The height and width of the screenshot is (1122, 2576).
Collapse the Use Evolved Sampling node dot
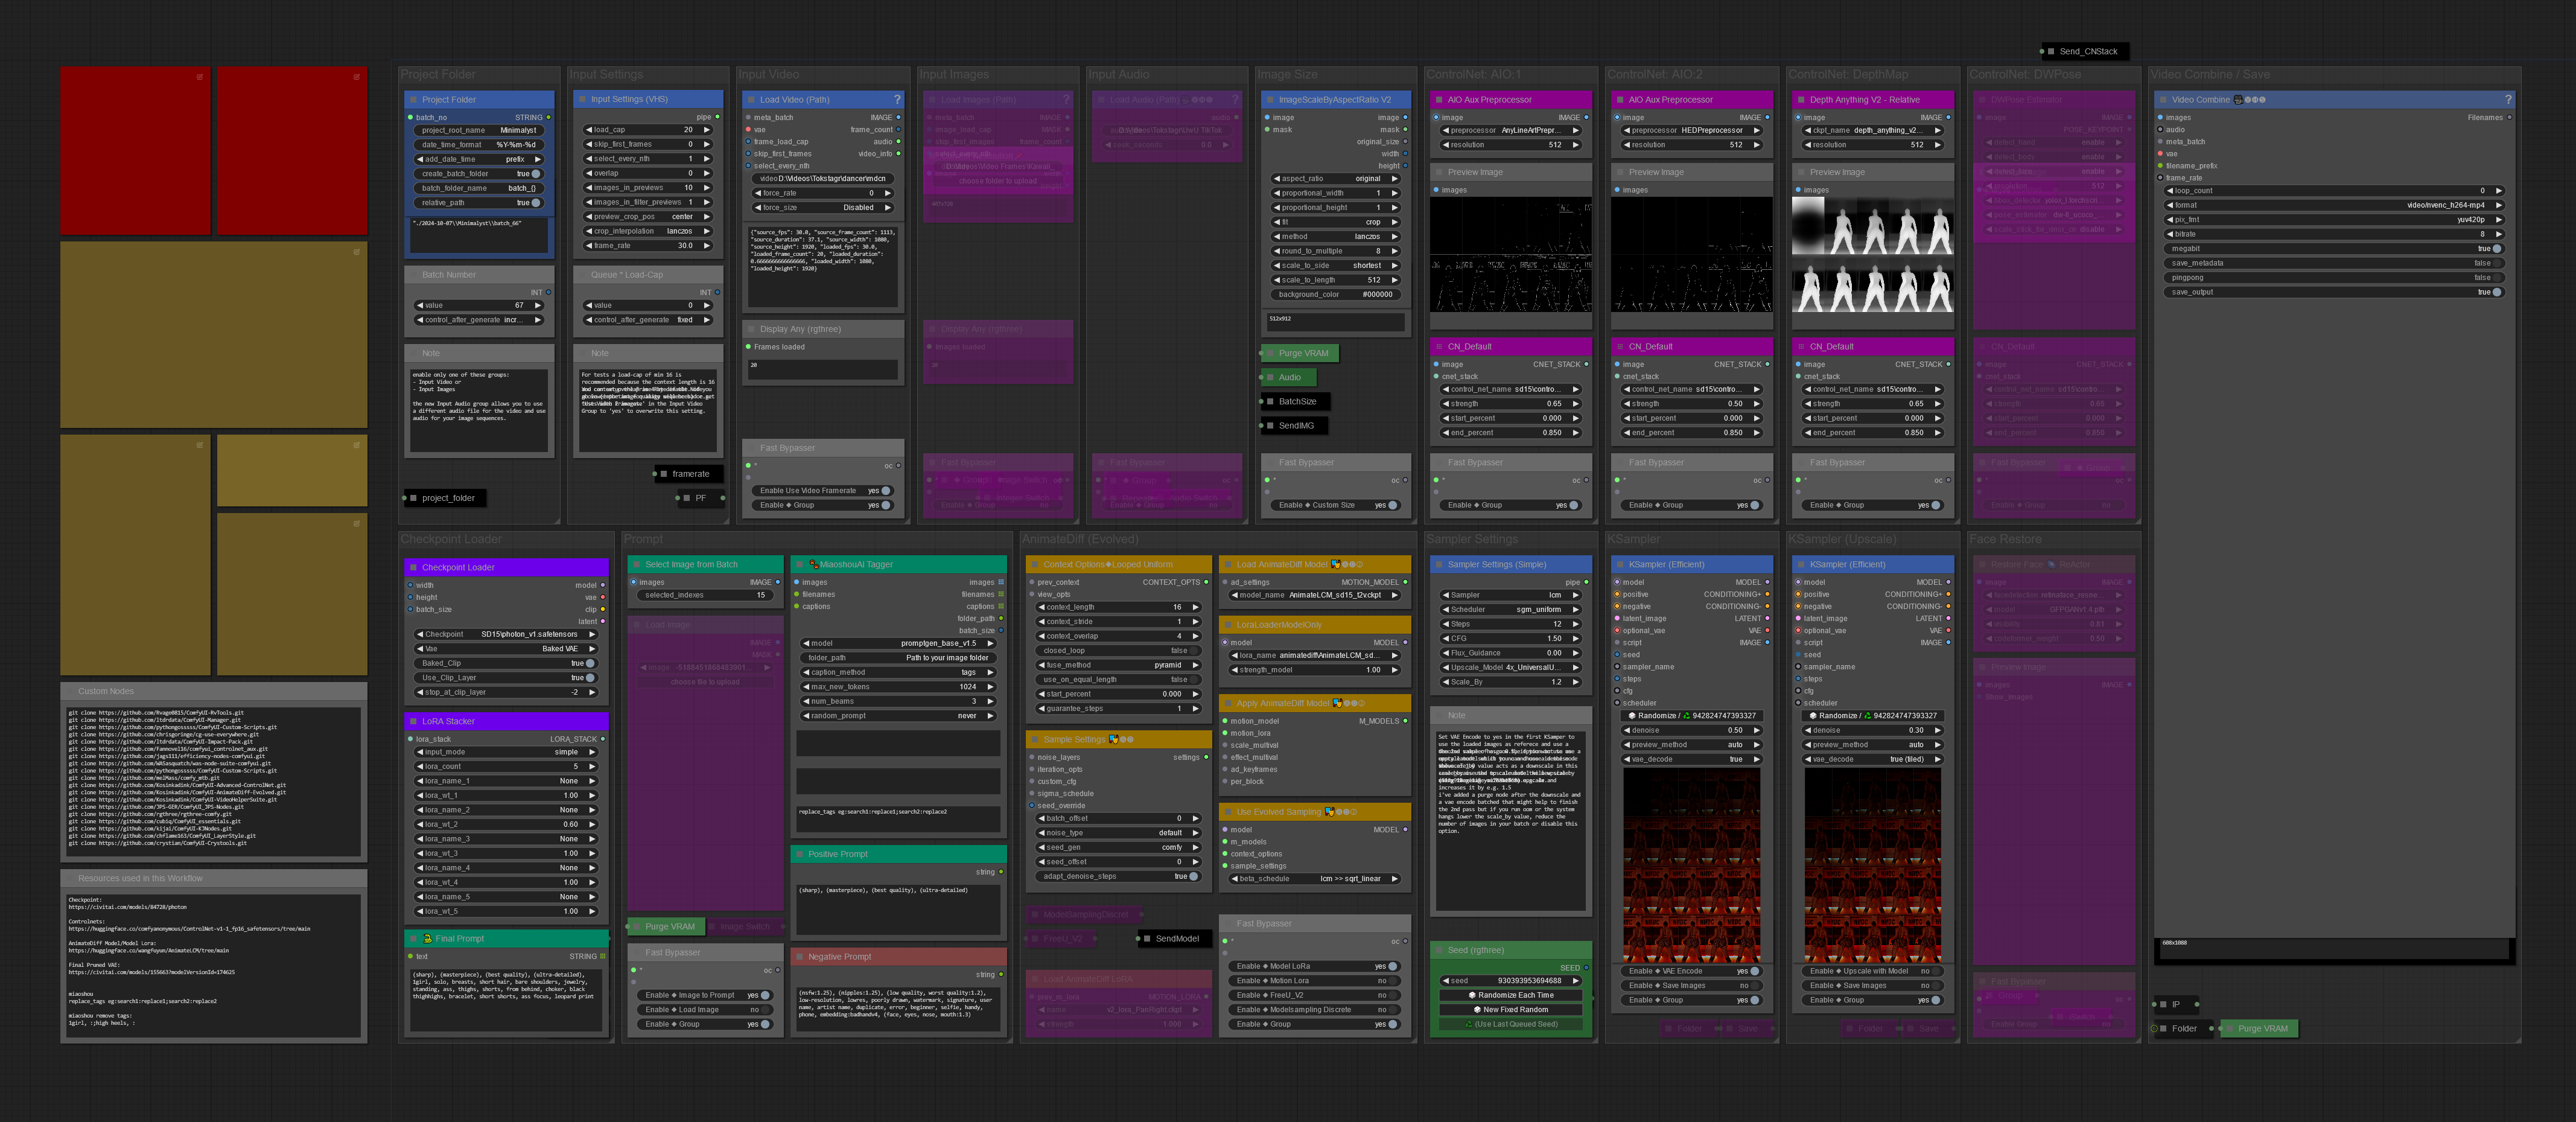pos(1228,812)
